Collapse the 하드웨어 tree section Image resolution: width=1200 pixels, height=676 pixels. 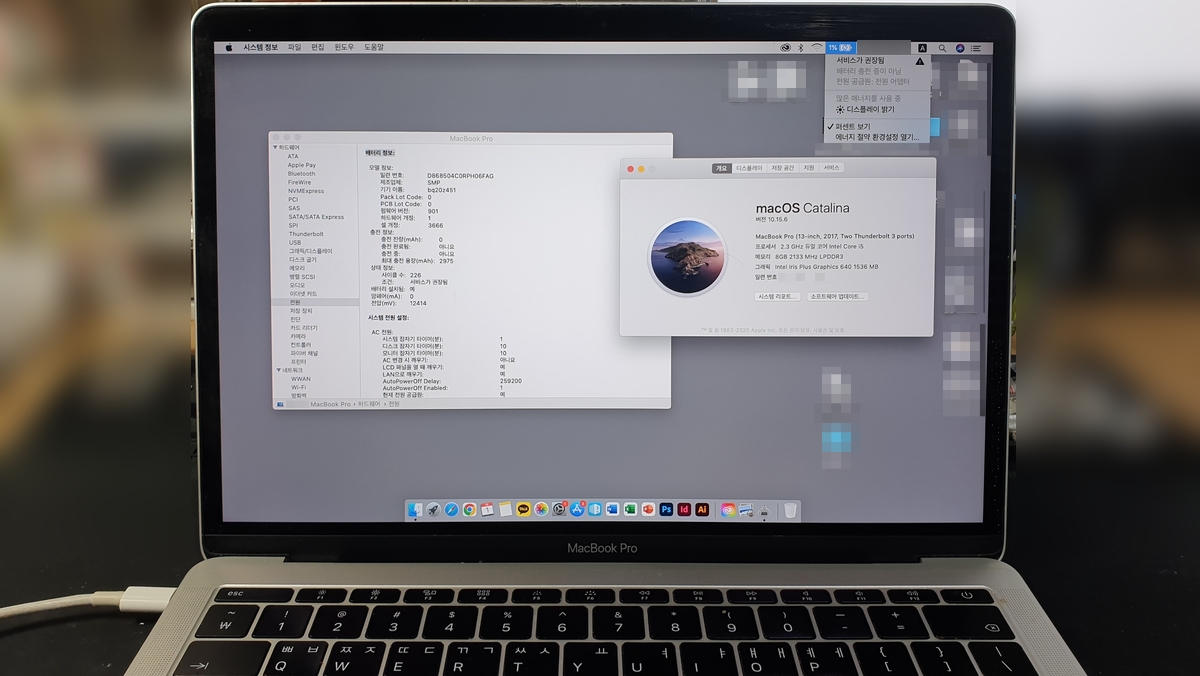point(277,147)
